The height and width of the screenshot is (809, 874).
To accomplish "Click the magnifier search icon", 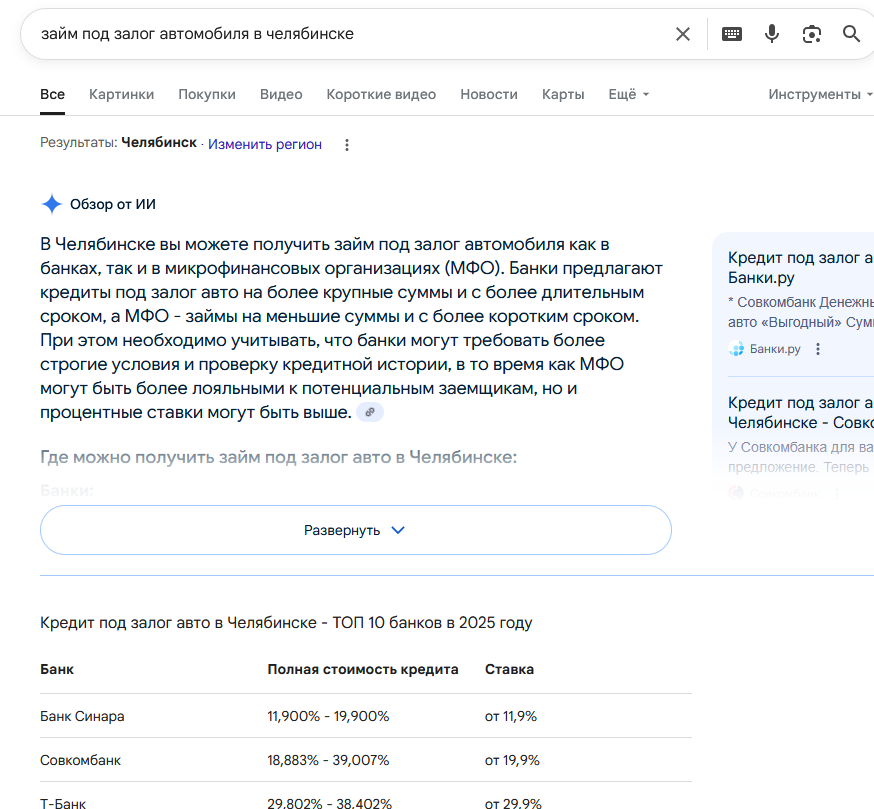I will 851,34.
